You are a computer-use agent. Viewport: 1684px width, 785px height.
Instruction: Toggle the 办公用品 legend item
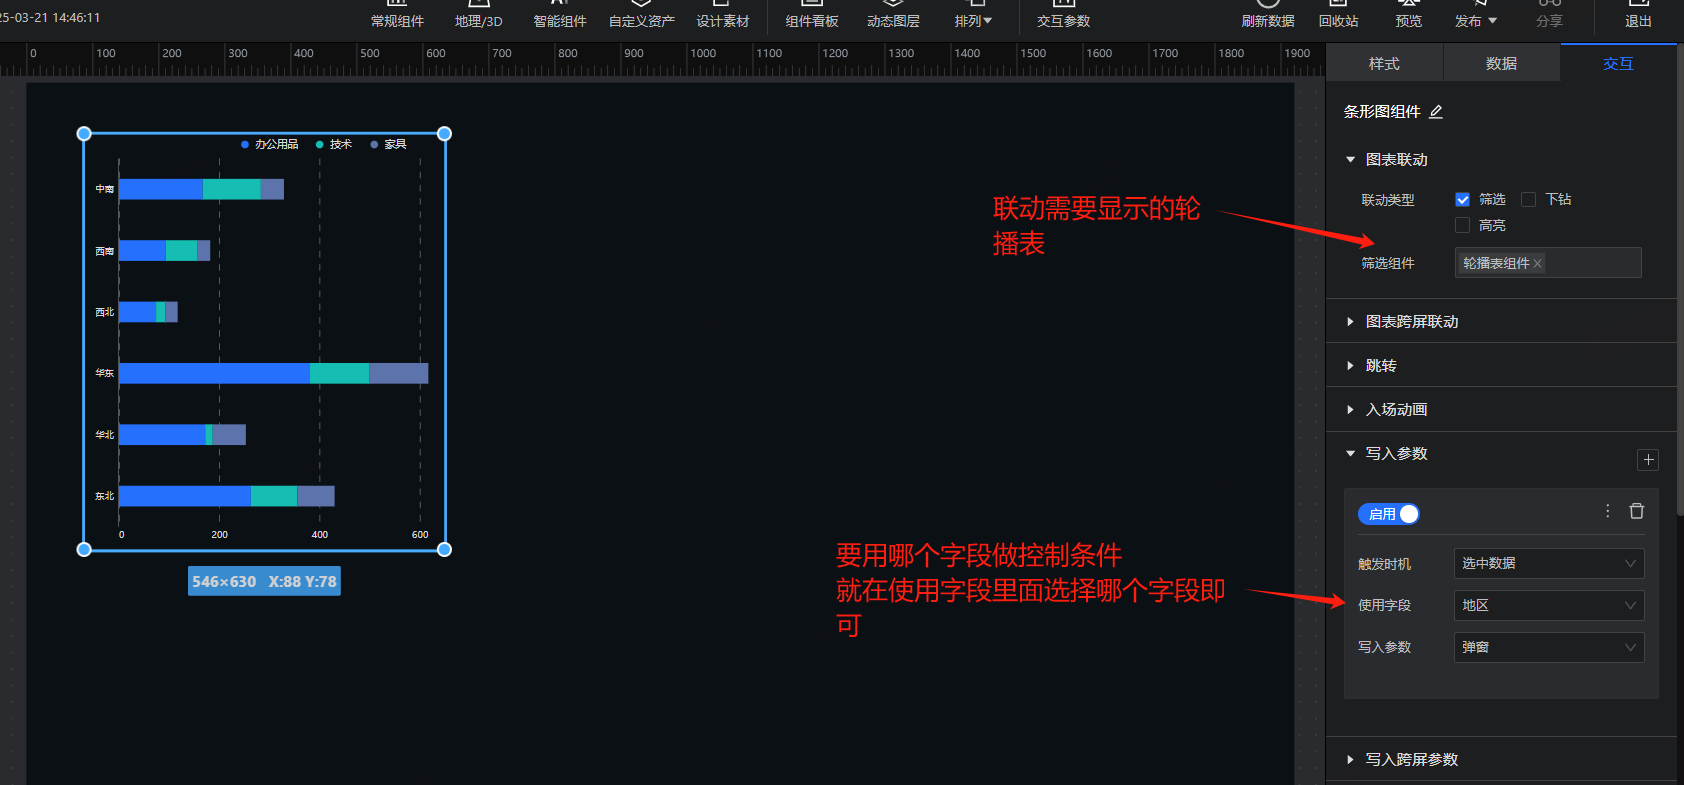[270, 144]
